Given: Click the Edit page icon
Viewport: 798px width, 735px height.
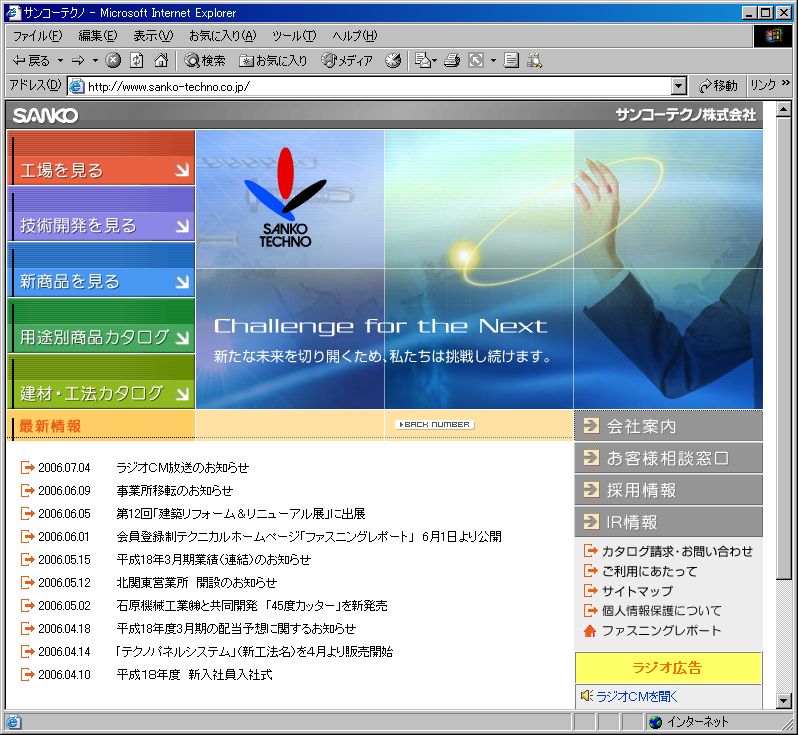Looking at the screenshot, I should pyautogui.click(x=476, y=61).
